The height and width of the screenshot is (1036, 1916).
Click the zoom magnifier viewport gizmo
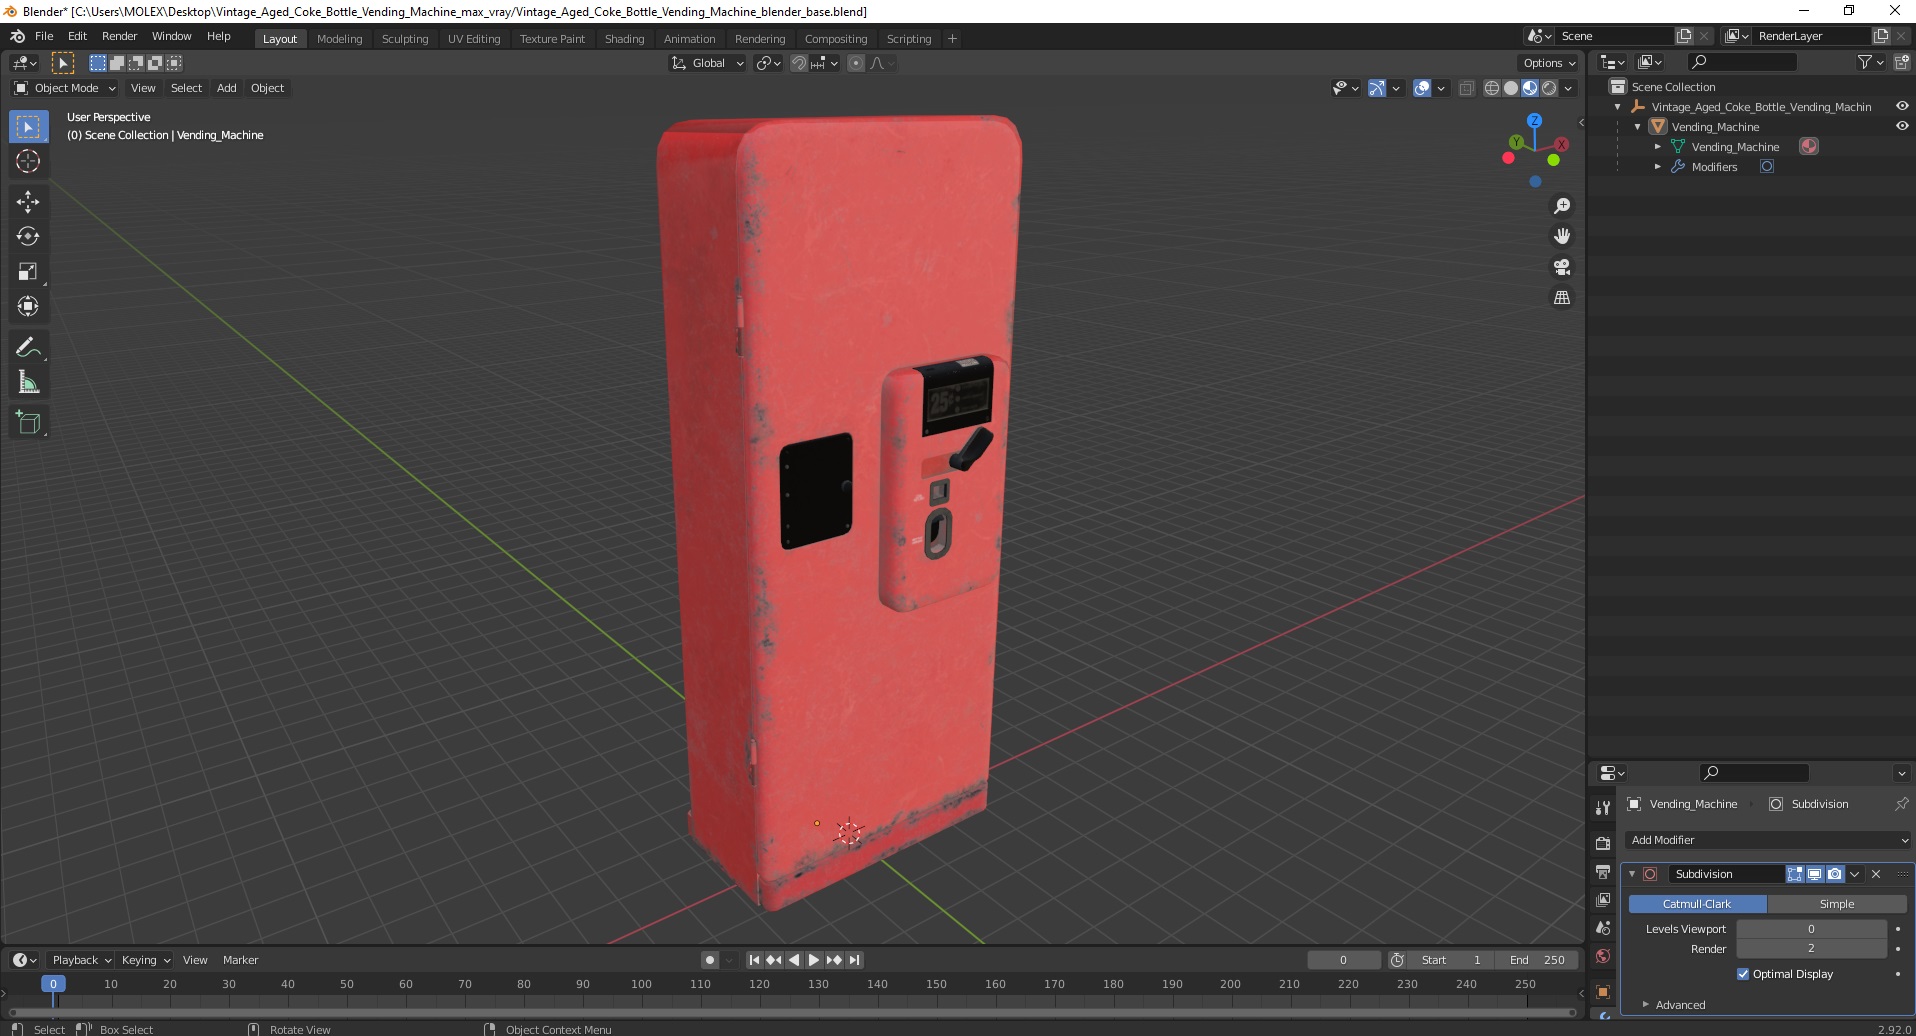tap(1561, 206)
